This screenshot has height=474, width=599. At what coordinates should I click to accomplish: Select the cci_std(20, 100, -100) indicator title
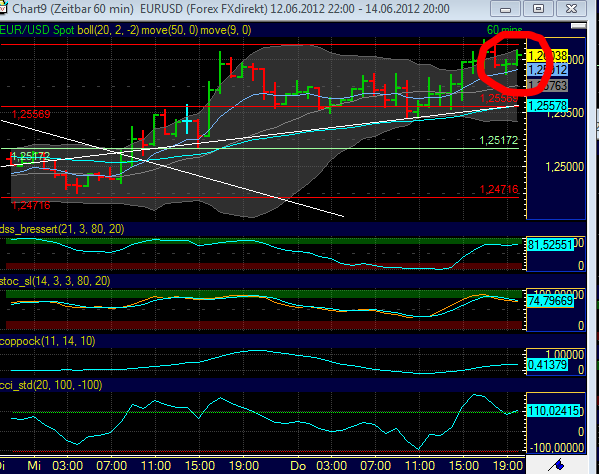tap(51, 385)
